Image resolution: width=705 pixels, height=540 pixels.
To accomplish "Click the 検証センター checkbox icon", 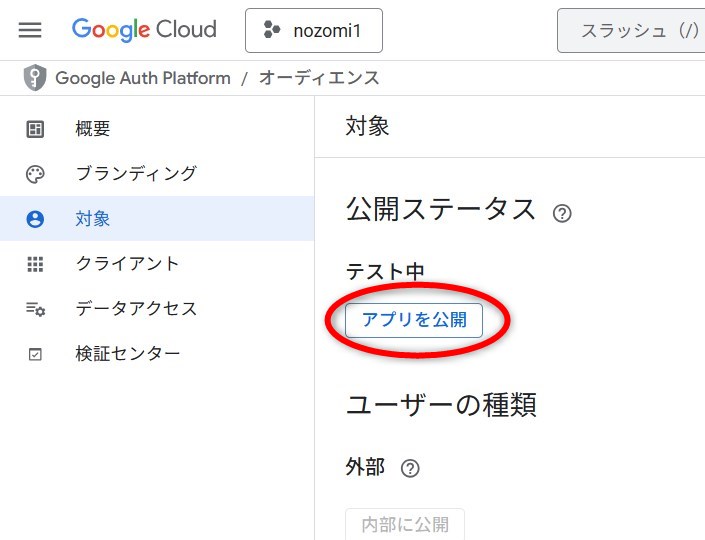I will click(35, 354).
